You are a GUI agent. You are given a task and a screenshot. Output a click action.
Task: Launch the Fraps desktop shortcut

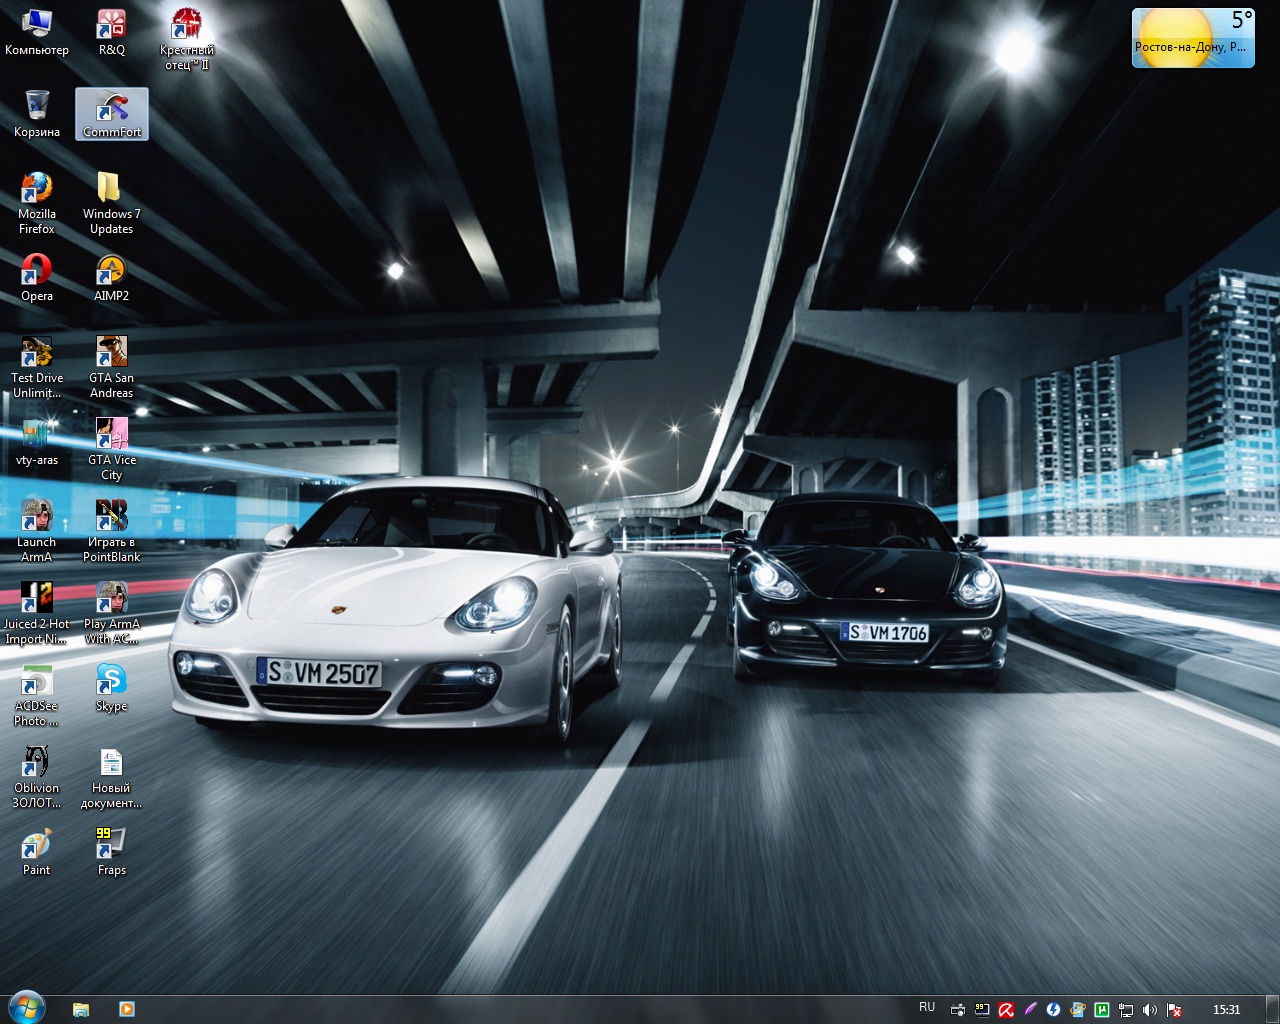click(111, 852)
